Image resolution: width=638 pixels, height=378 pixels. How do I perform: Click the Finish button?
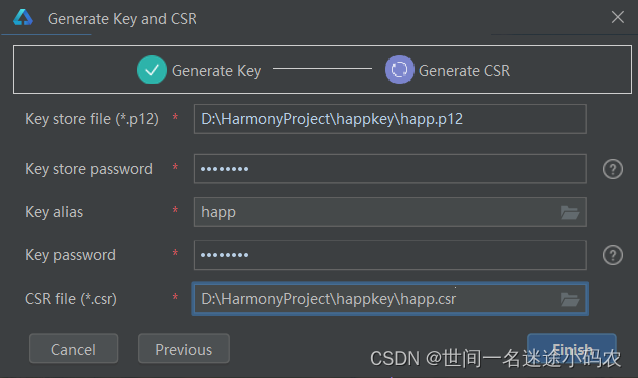point(572,348)
